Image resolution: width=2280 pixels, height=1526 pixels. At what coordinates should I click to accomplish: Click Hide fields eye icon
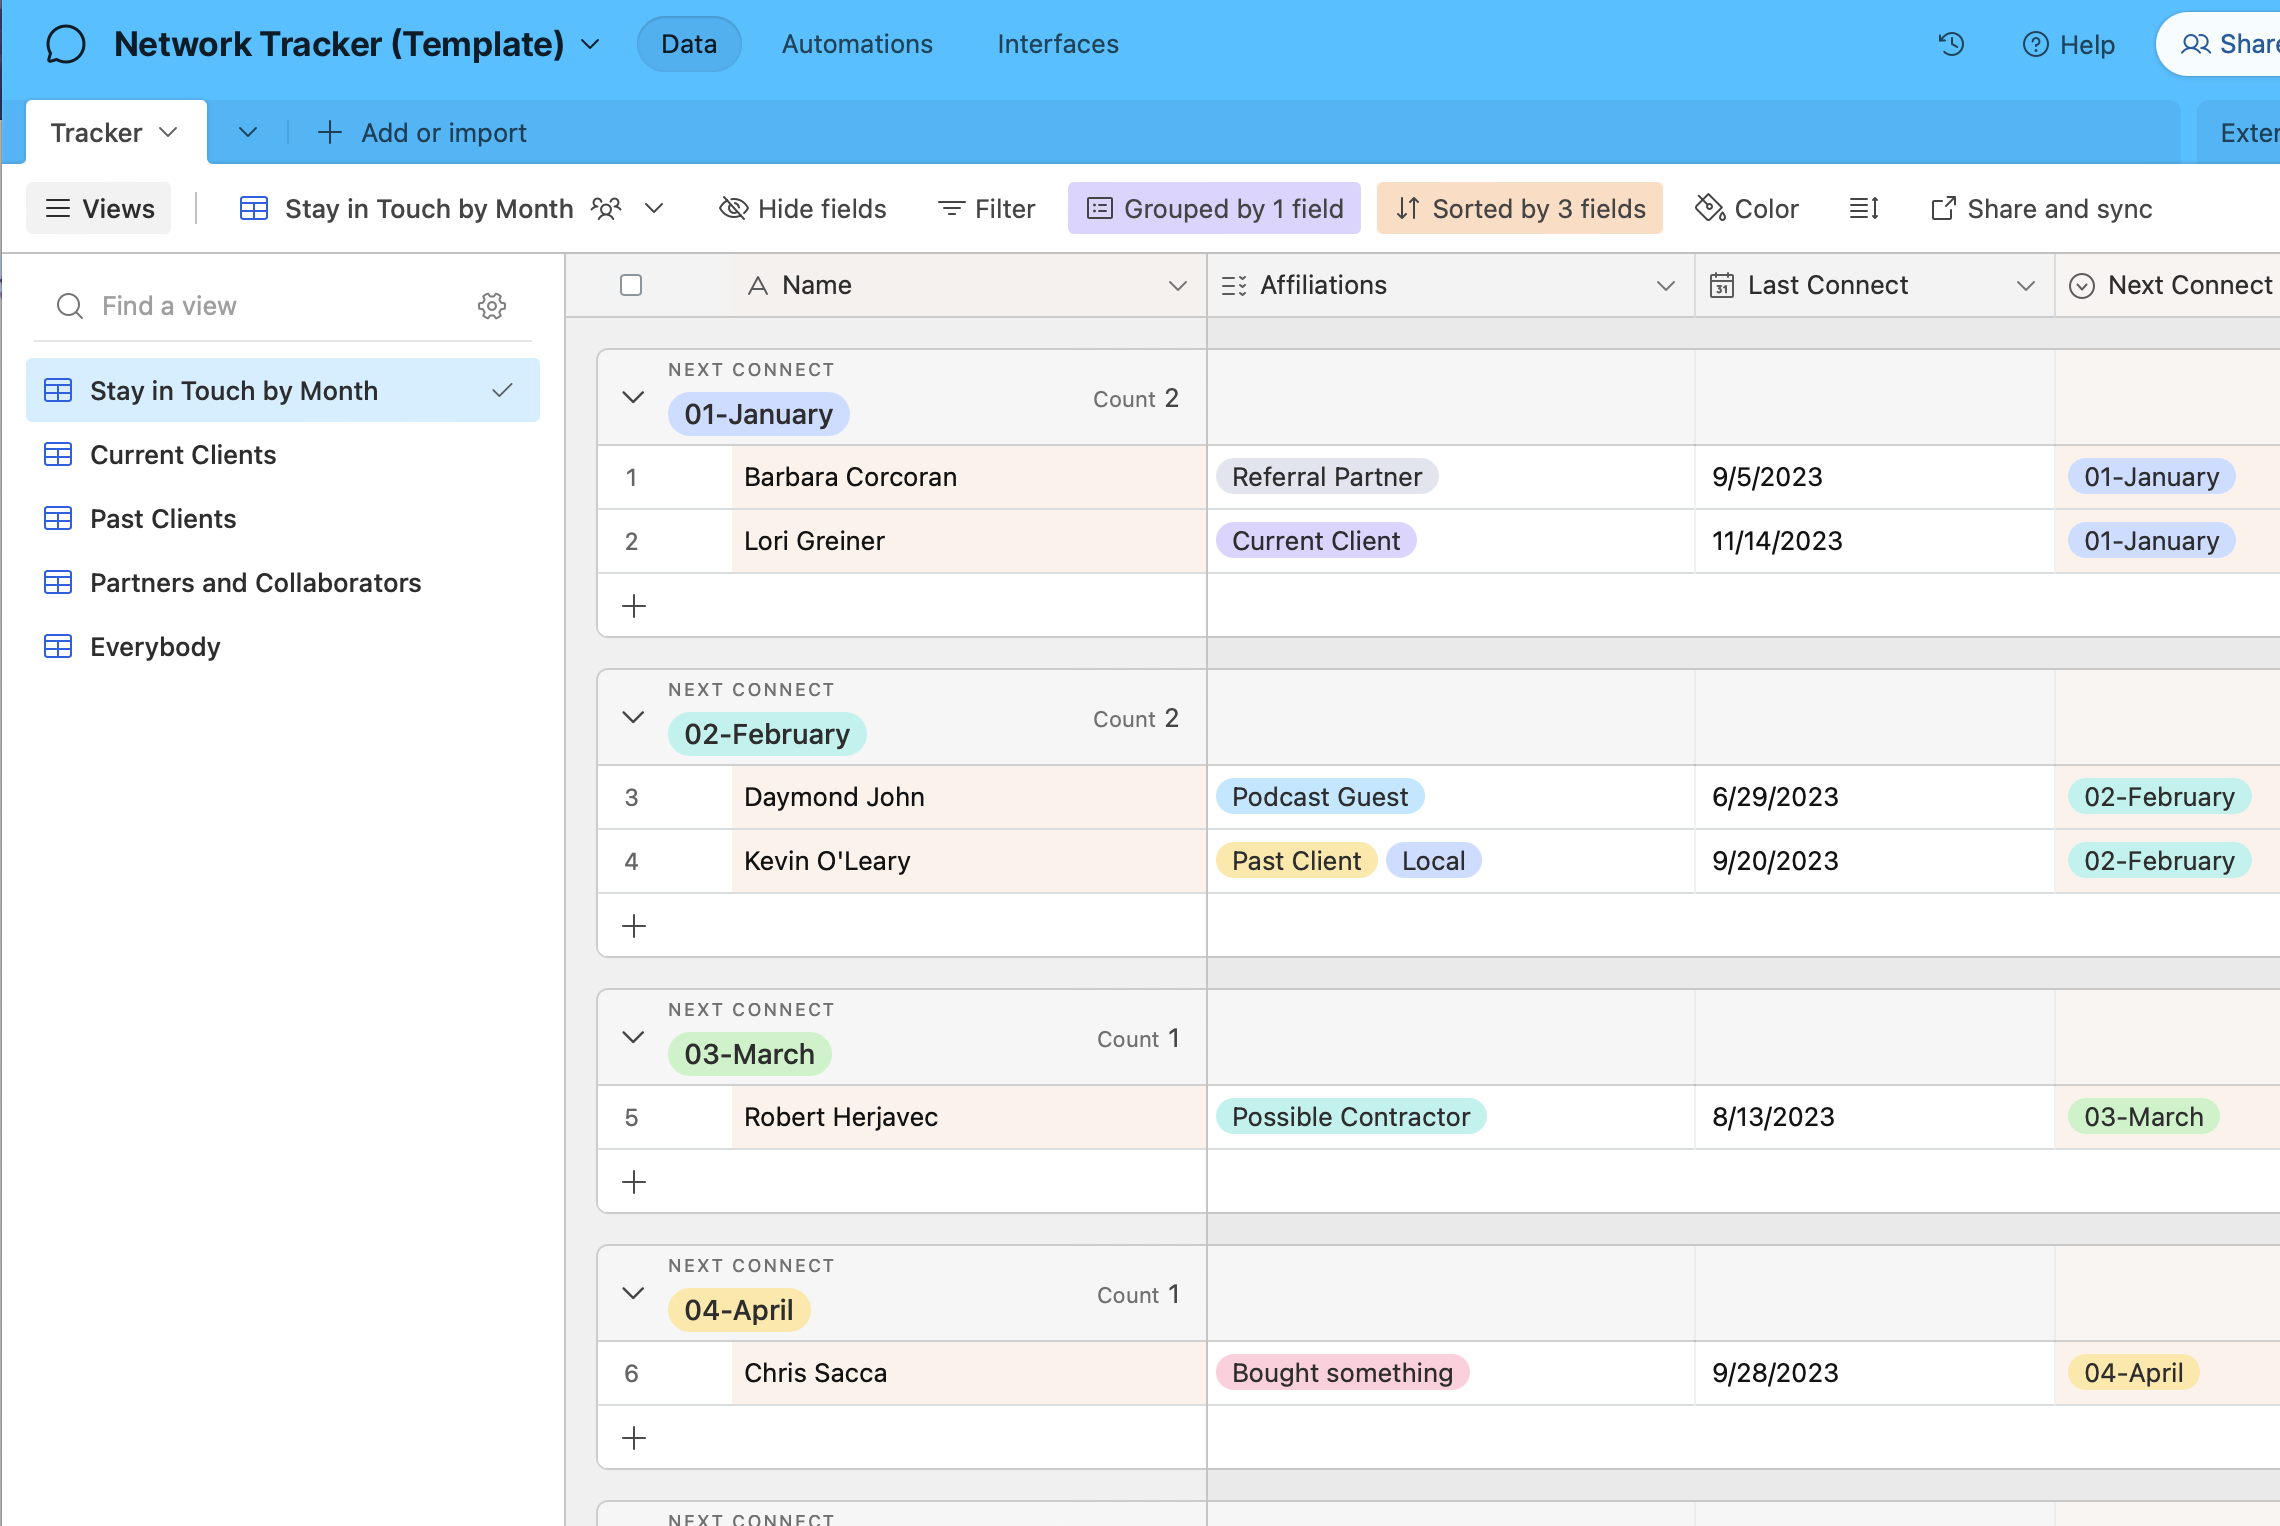(x=734, y=208)
